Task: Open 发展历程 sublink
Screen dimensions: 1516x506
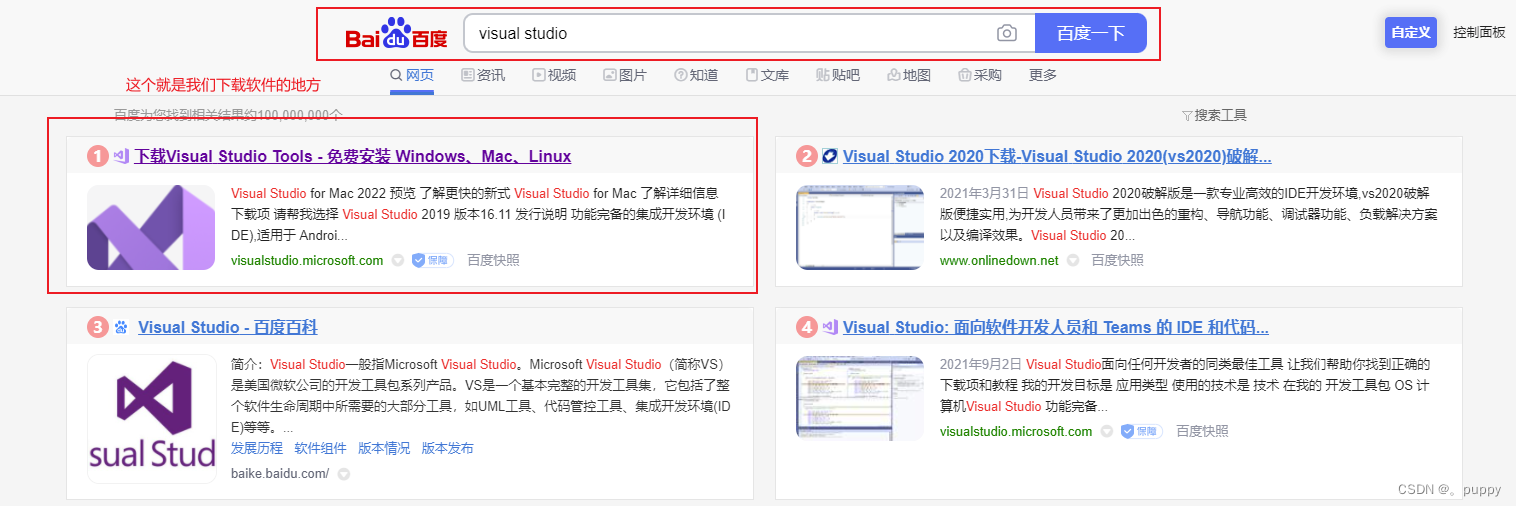Action: 257,448
